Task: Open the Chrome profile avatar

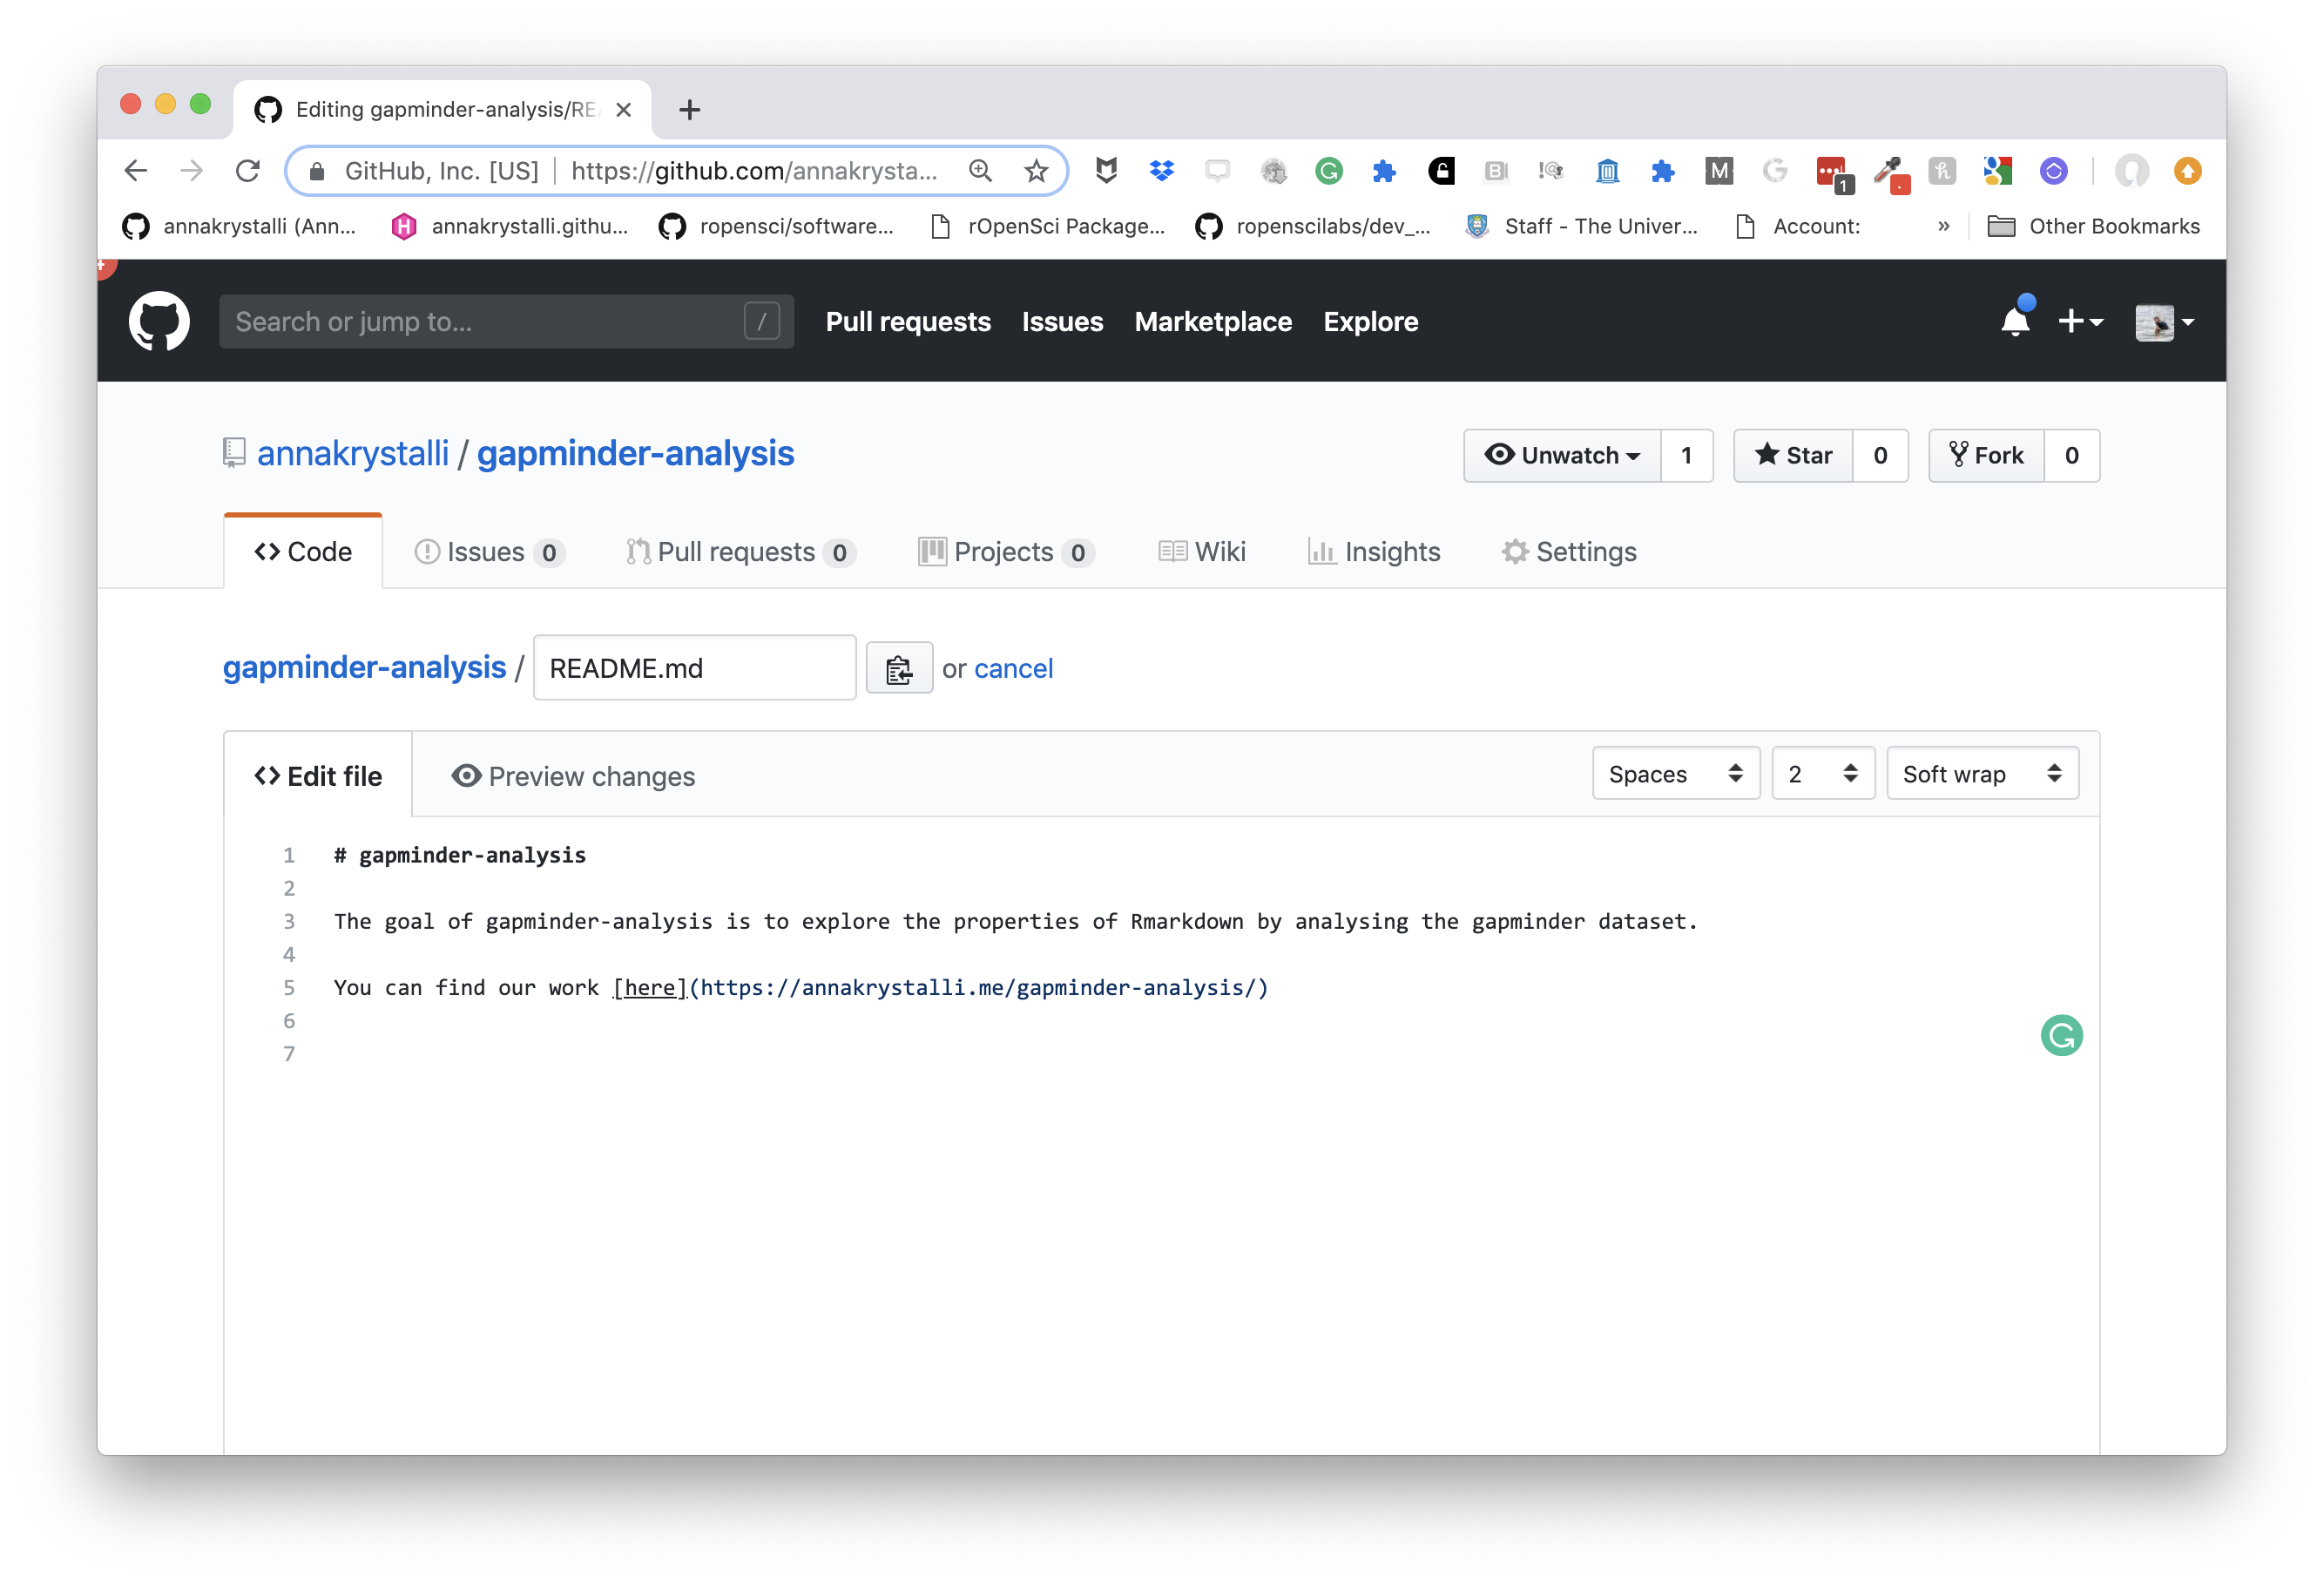Action: tap(2131, 171)
